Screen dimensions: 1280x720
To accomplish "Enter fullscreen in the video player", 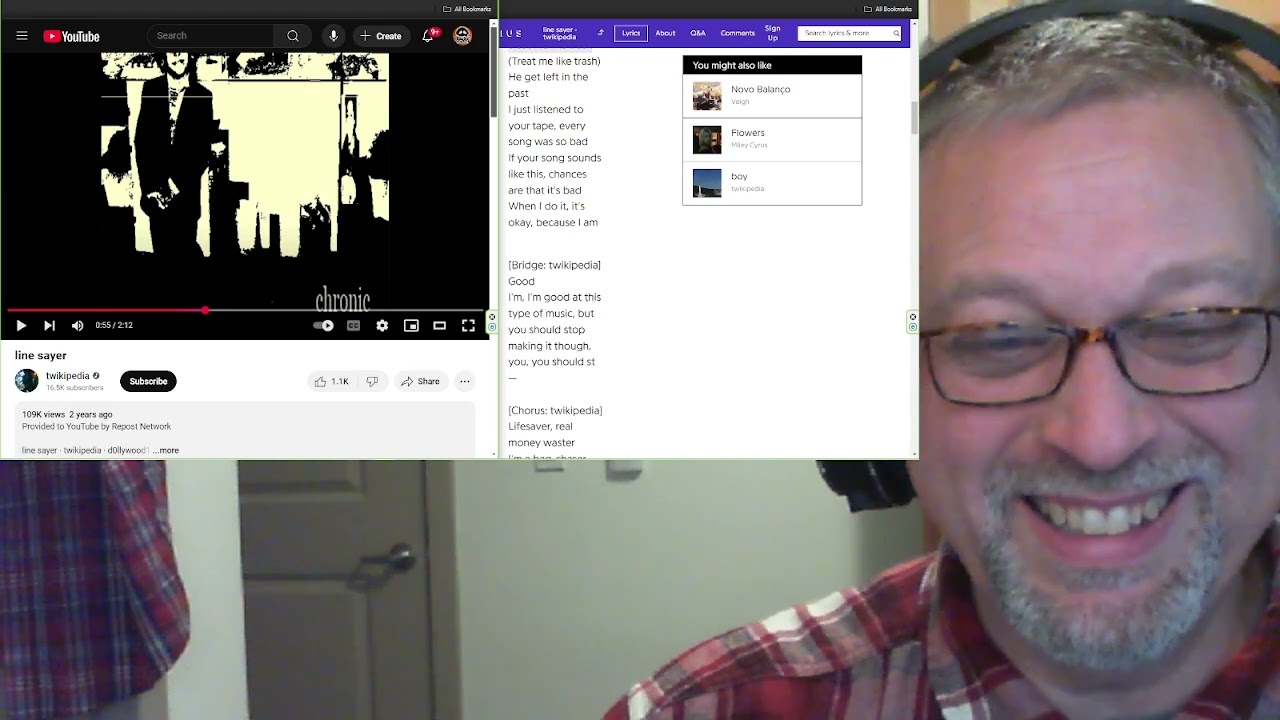I will pos(468,325).
